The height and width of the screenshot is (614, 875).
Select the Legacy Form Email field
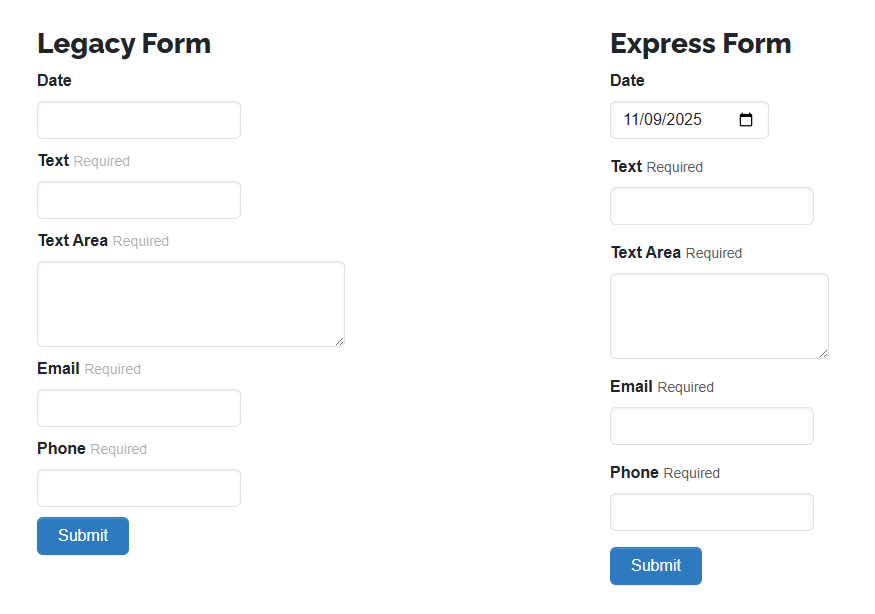[x=139, y=408]
